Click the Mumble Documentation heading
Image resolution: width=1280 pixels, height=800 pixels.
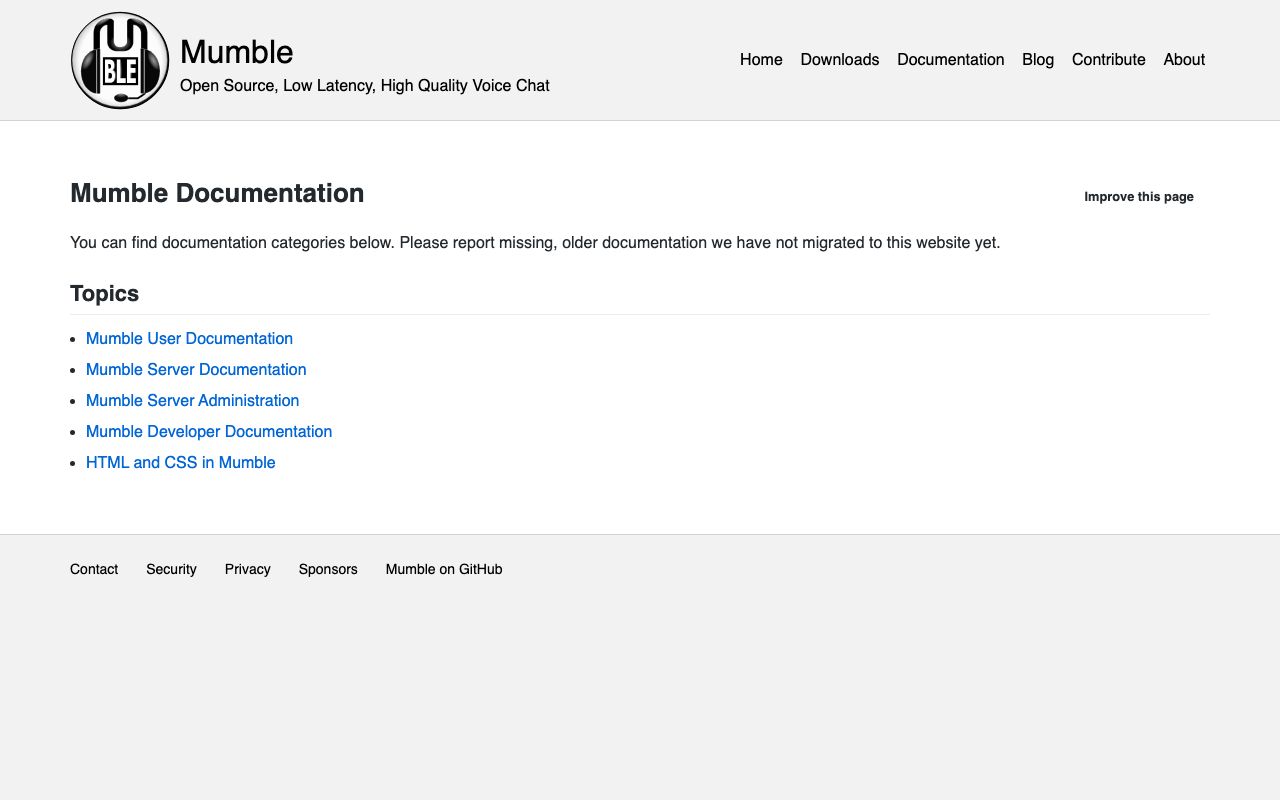tap(217, 193)
